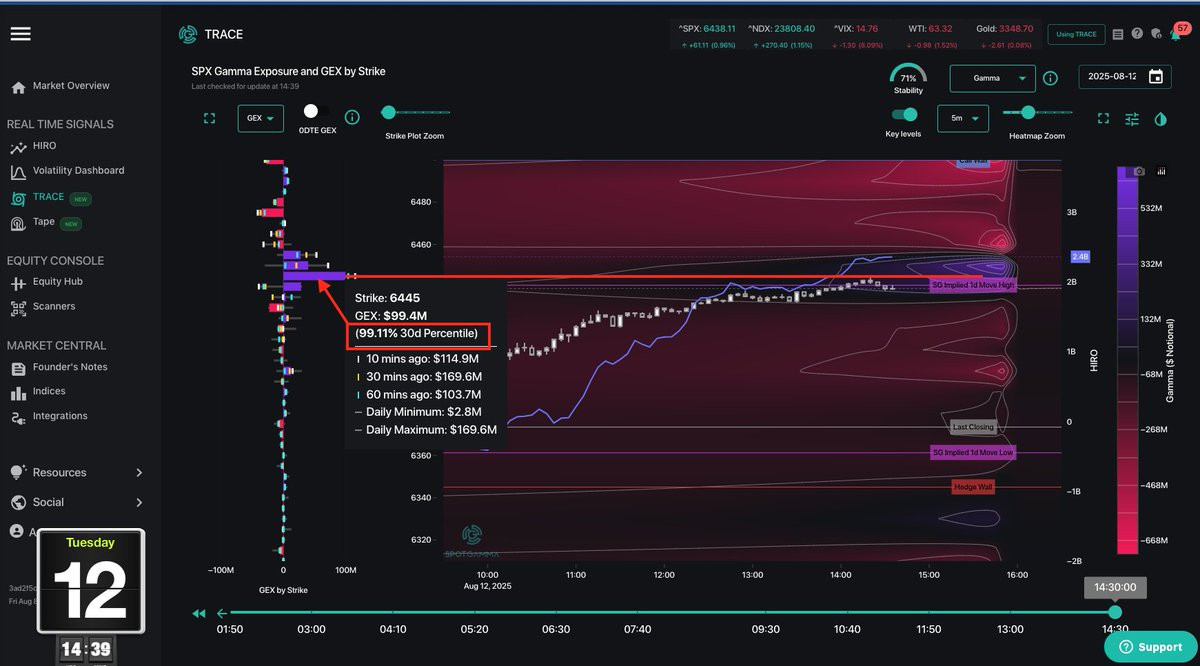This screenshot has height=666, width=1200.
Task: Click SG Implied 1d Move Low label
Action: point(973,452)
